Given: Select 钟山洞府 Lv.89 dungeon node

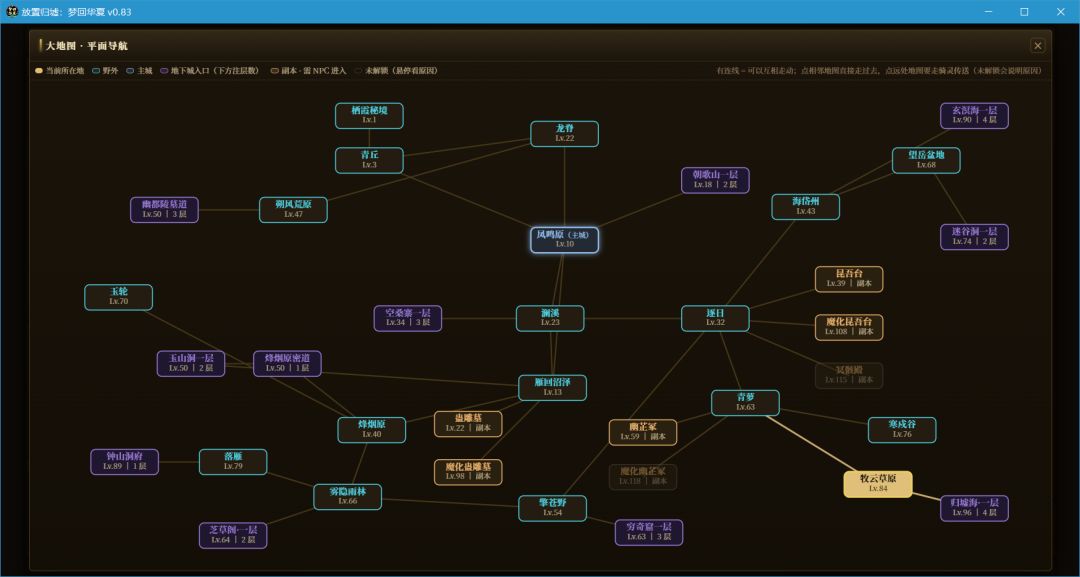Looking at the screenshot, I should pyautogui.click(x=125, y=462).
